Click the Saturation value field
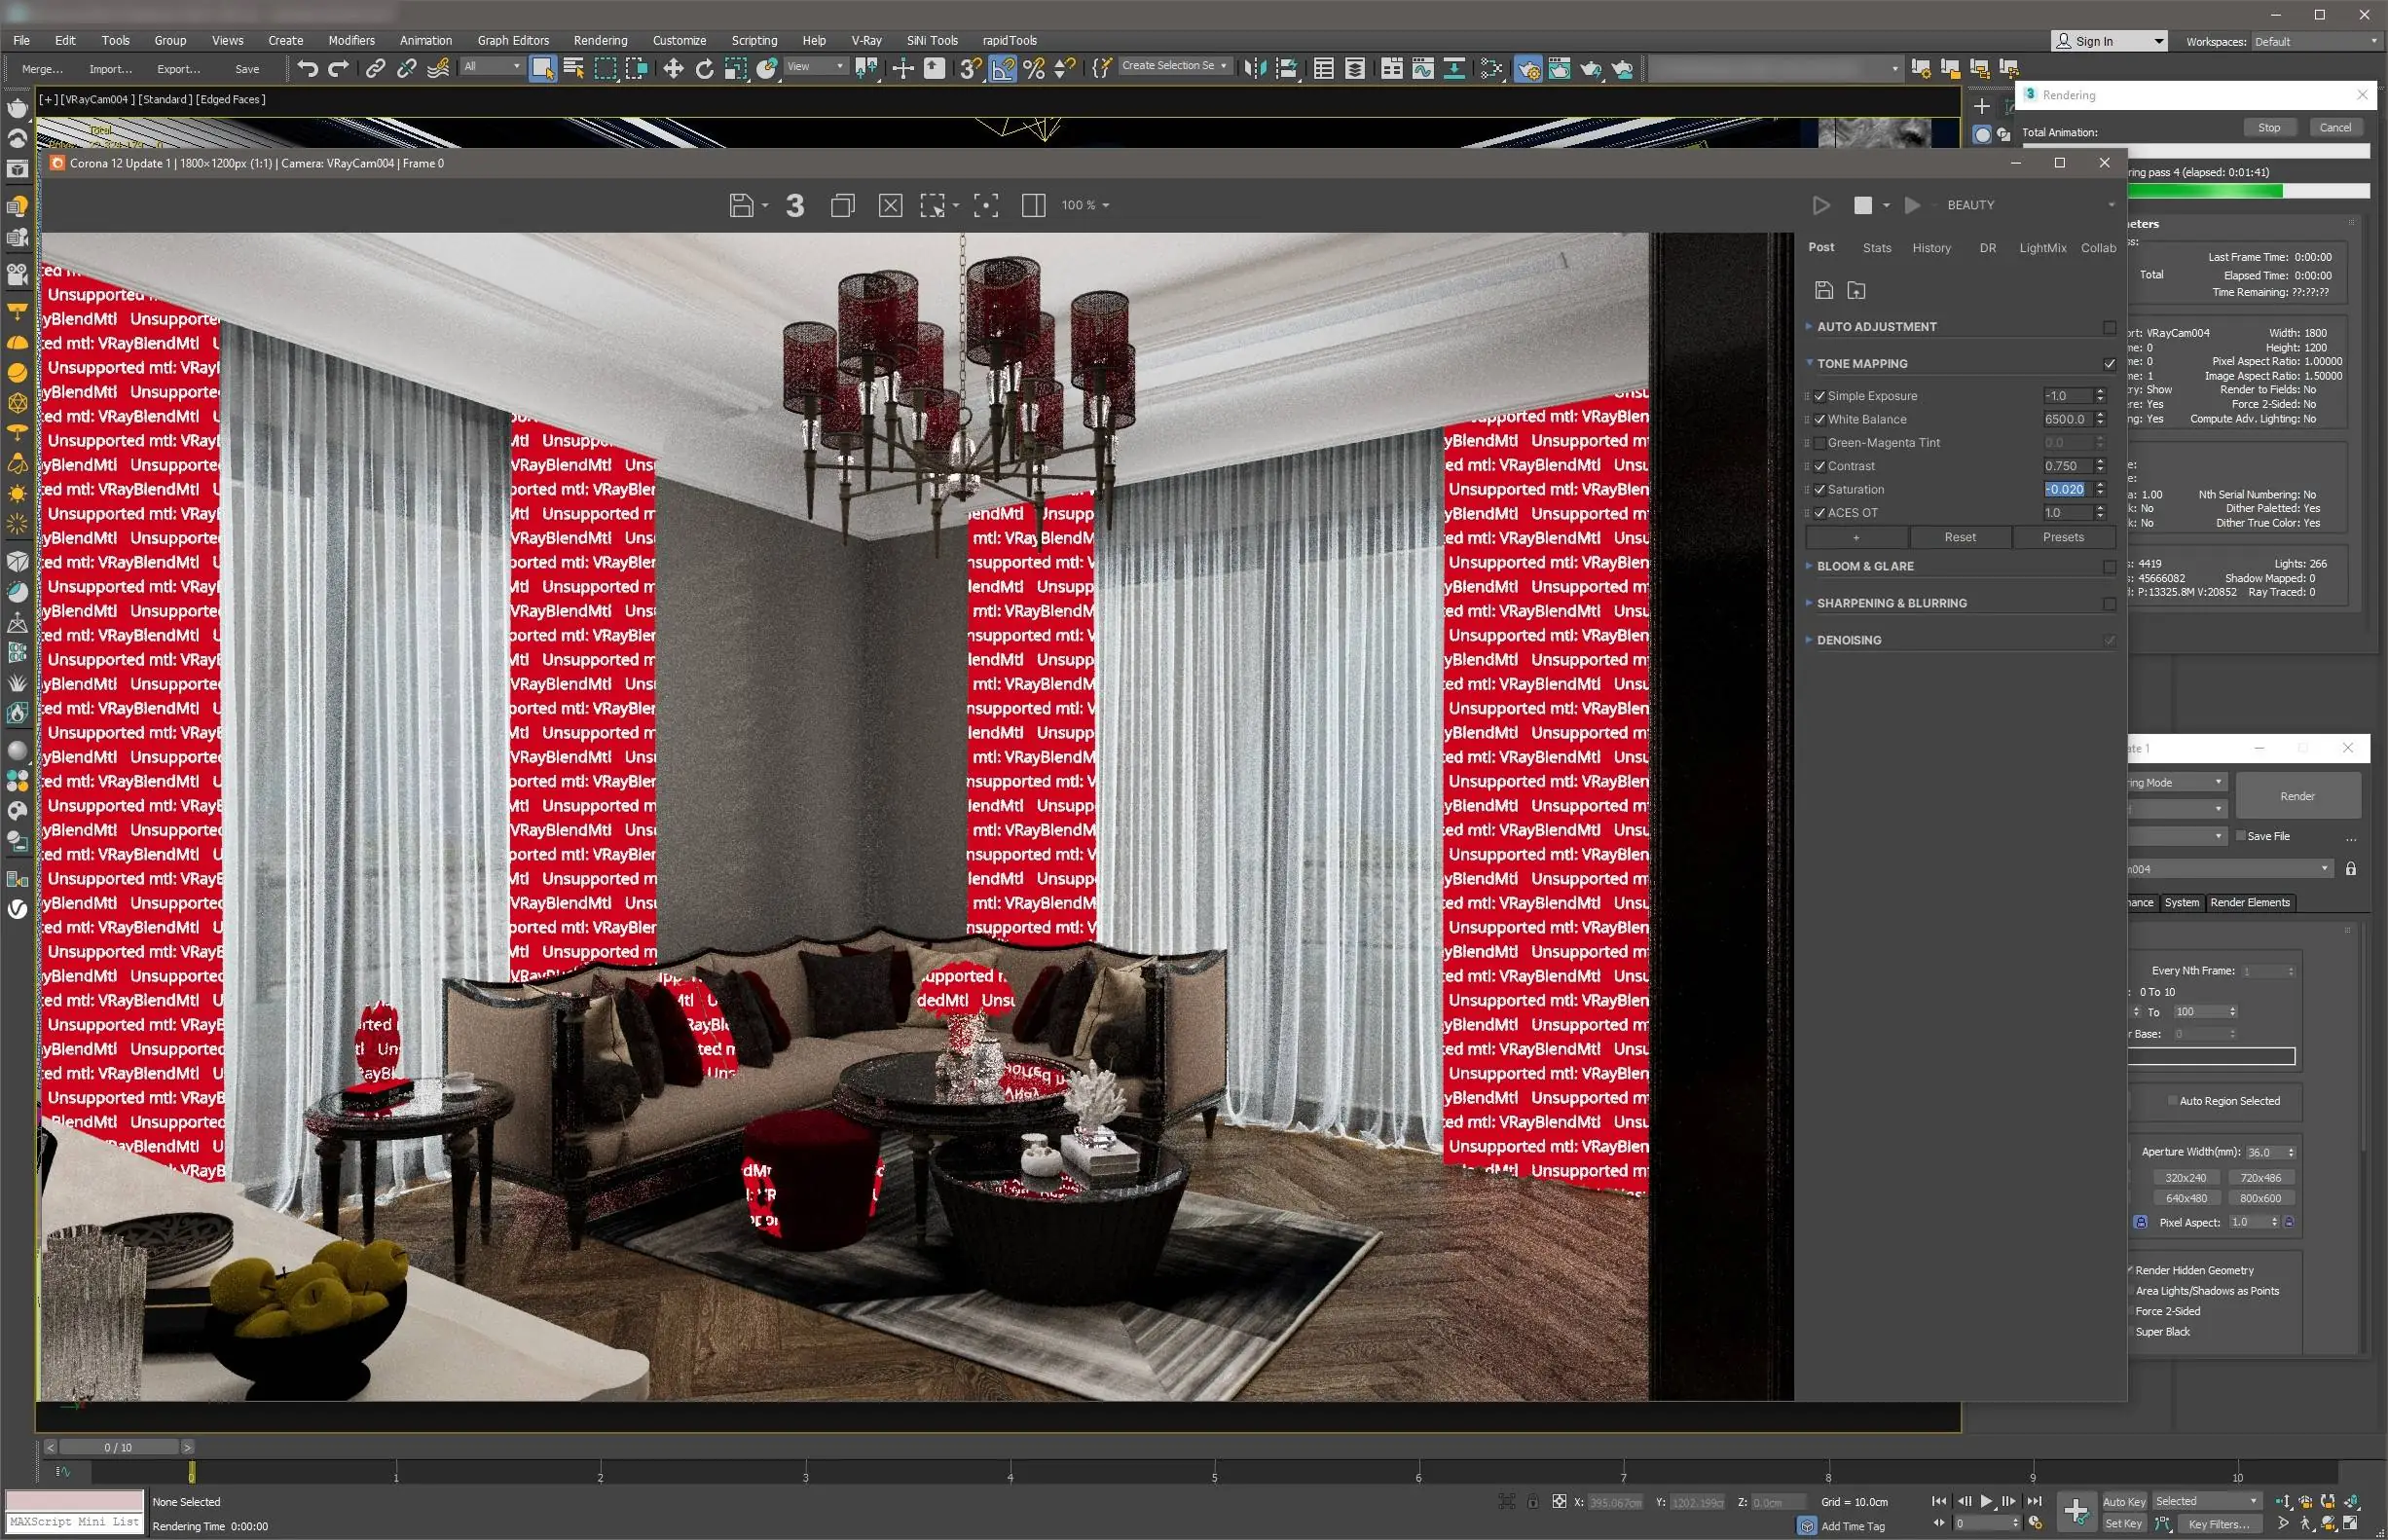 [2066, 489]
